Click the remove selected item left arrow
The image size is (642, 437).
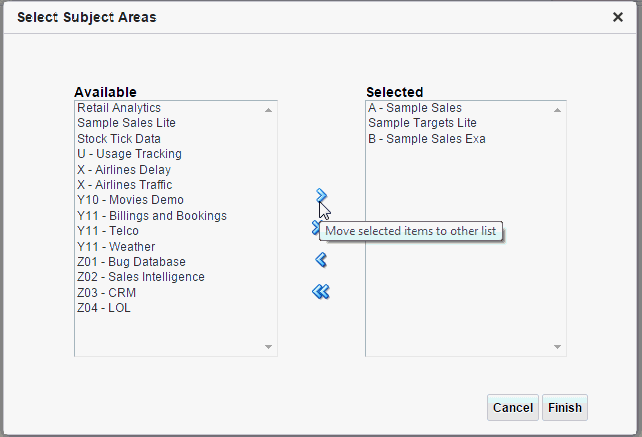coord(321,260)
